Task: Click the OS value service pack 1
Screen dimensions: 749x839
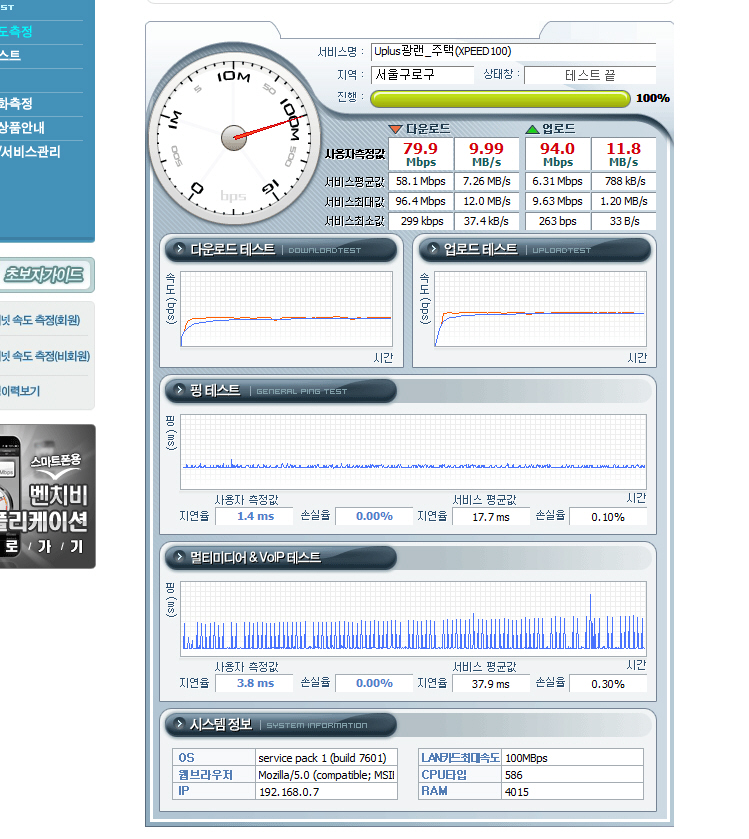Action: [x=326, y=758]
